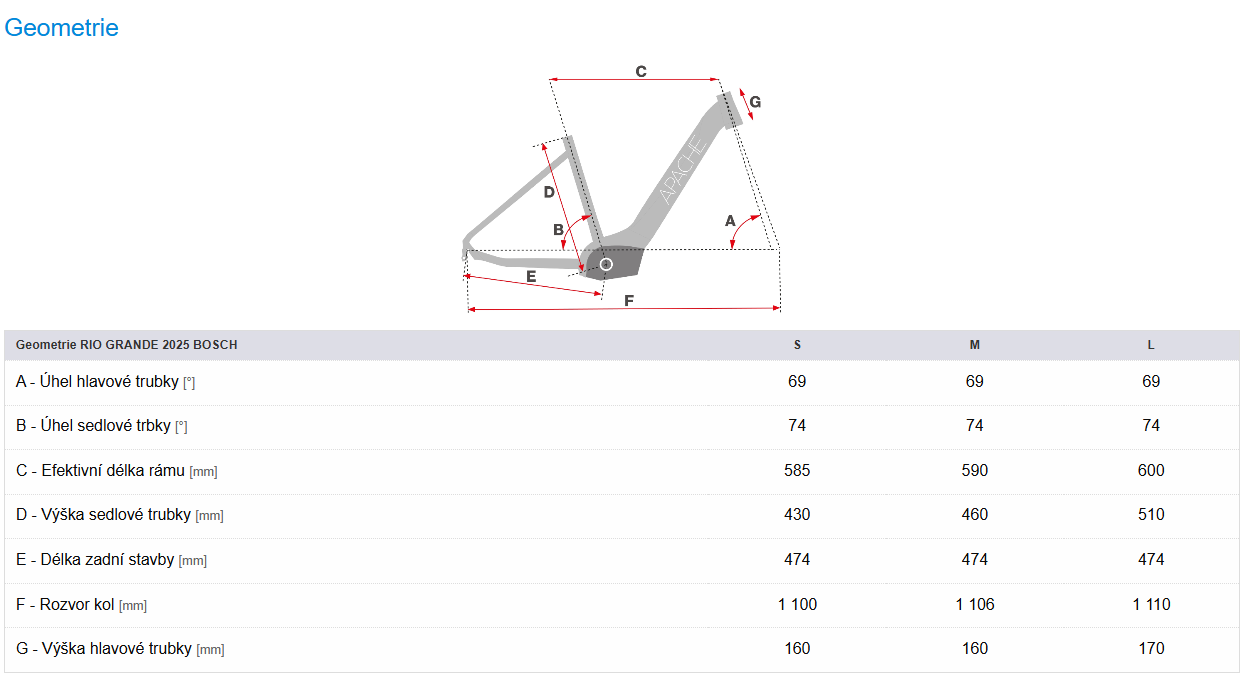Viewport: 1243px width, 685px height.
Task: Click row C - Efektivní délka rámu
Action: pyautogui.click(x=622, y=471)
